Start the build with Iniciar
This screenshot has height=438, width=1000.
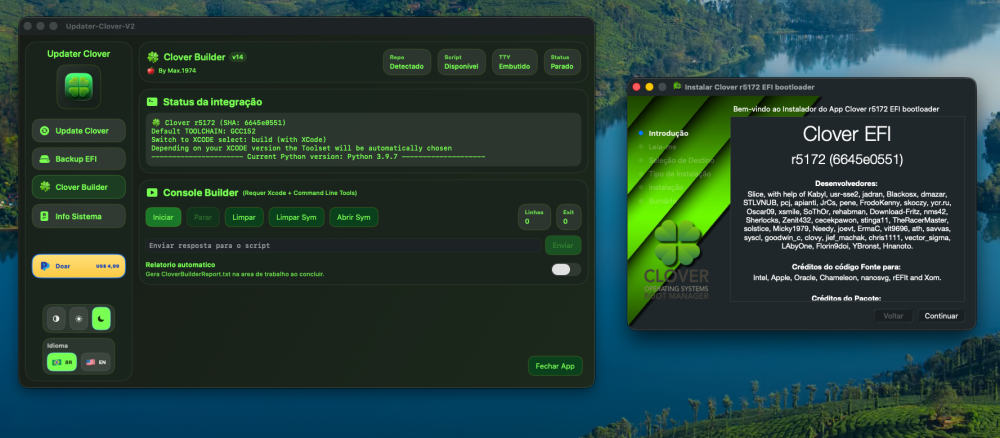point(163,217)
